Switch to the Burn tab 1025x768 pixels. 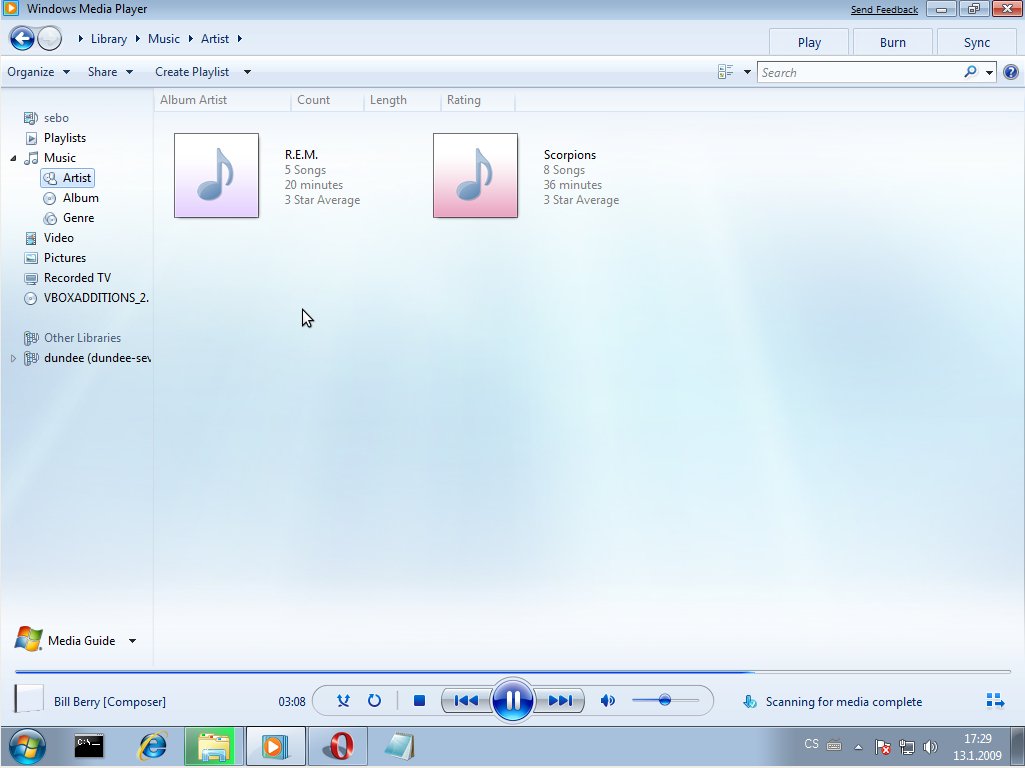coord(892,42)
